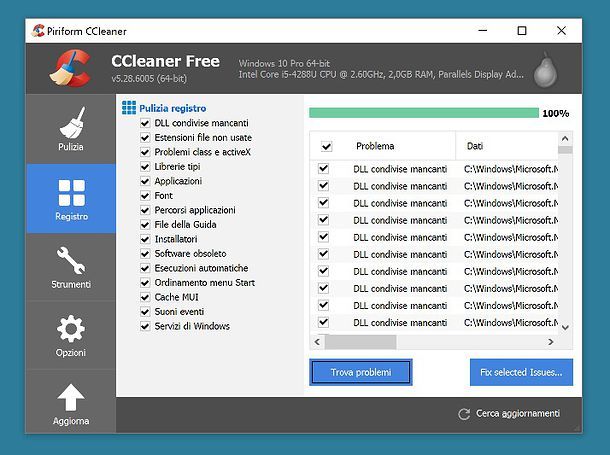Uncheck the last fully visible result checkbox
610x455 pixels.
click(323, 322)
